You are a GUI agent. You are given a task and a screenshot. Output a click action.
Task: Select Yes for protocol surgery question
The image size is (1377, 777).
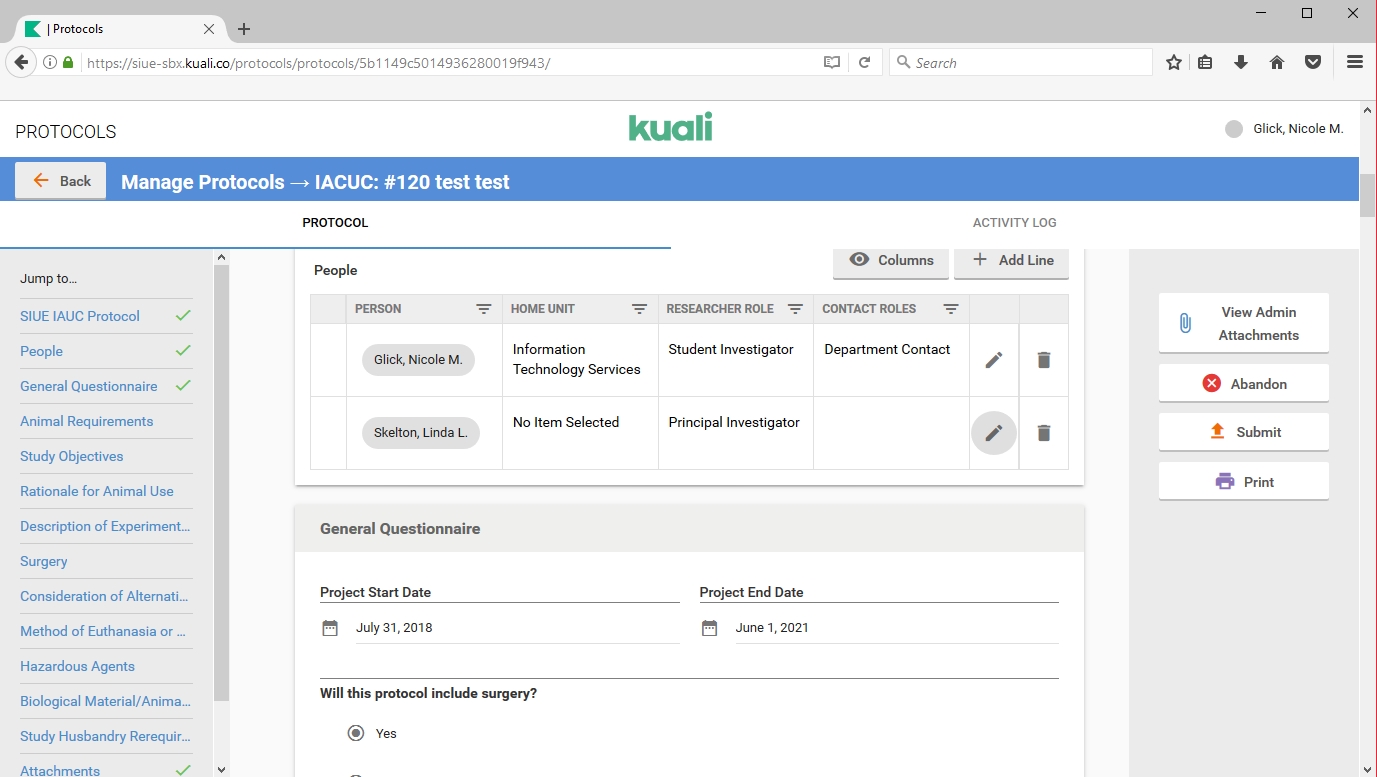click(x=356, y=733)
